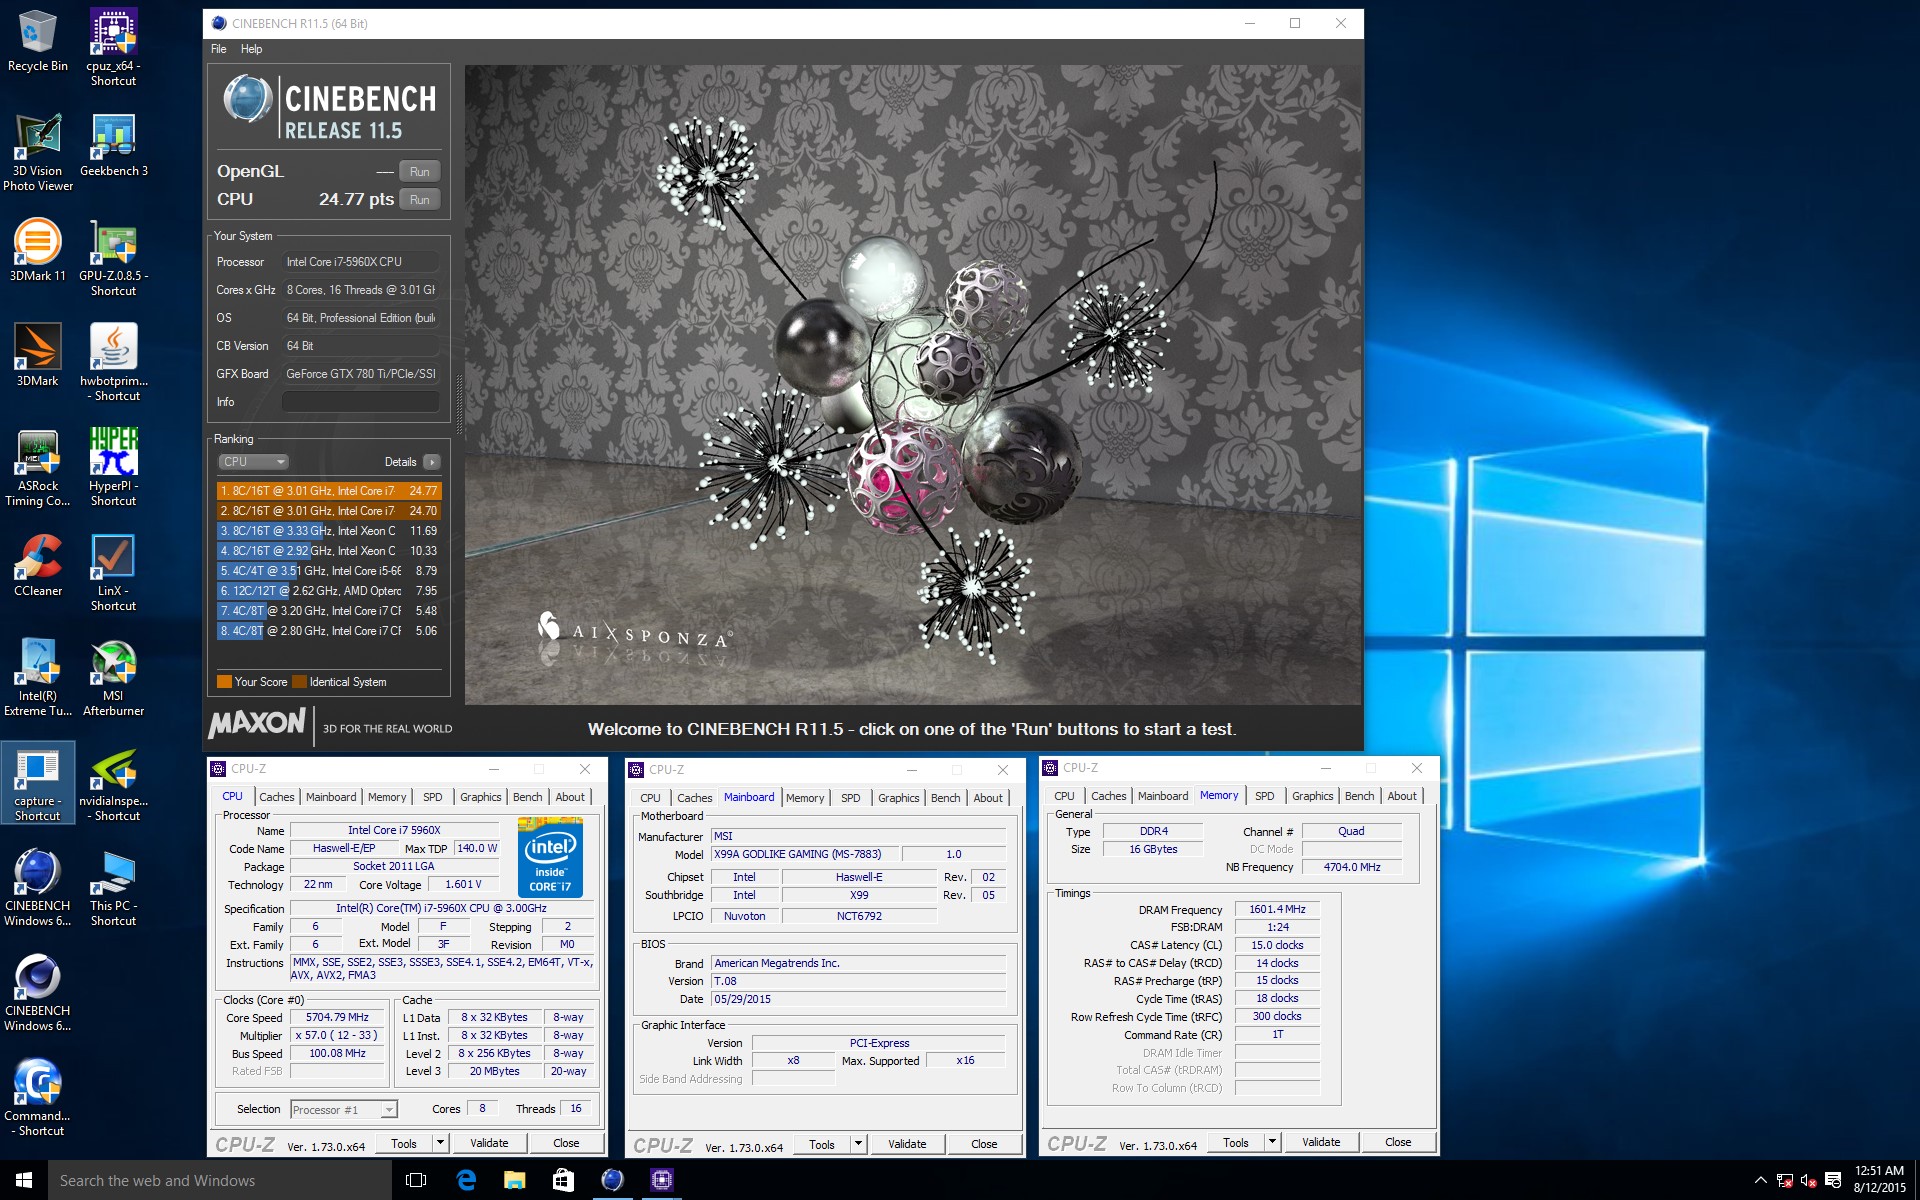This screenshot has height=1200, width=1920.
Task: Switch to Caches tab in left CPU-Z
Action: tap(276, 797)
